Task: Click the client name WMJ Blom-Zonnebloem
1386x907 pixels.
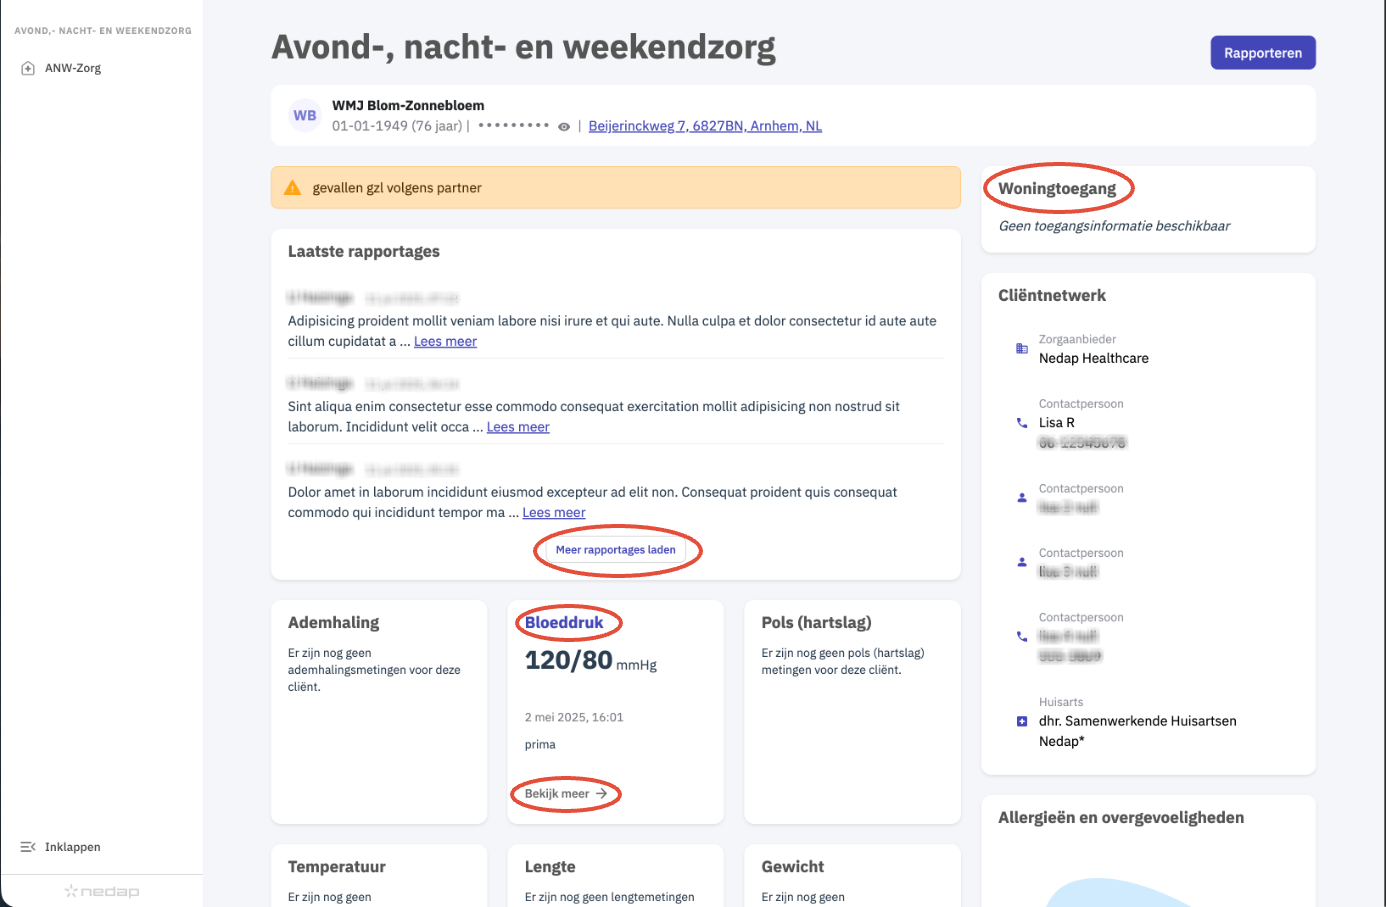Action: 408,105
